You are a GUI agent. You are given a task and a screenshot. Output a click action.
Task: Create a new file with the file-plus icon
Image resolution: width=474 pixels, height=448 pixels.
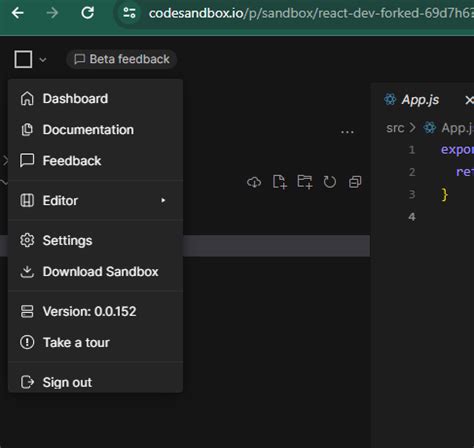point(279,182)
